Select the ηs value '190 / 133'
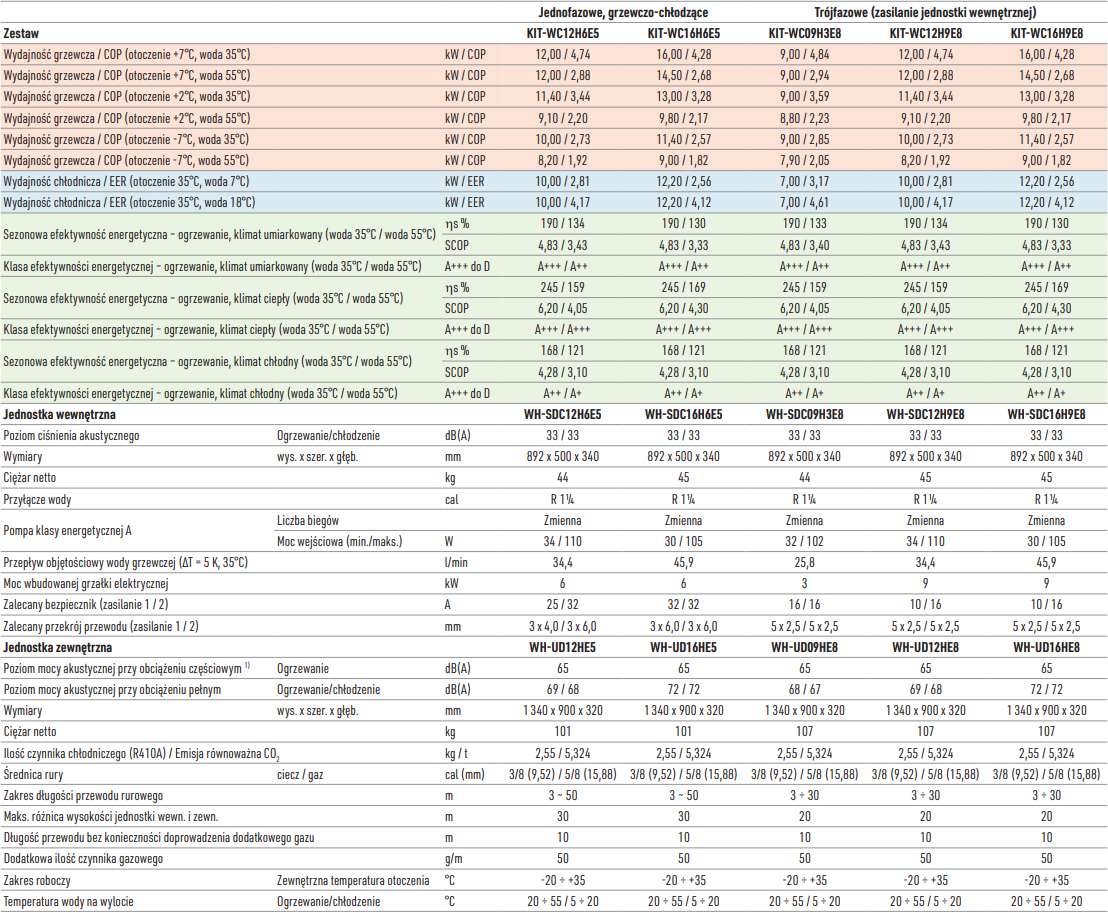This screenshot has width=1108, height=912. pos(804,224)
